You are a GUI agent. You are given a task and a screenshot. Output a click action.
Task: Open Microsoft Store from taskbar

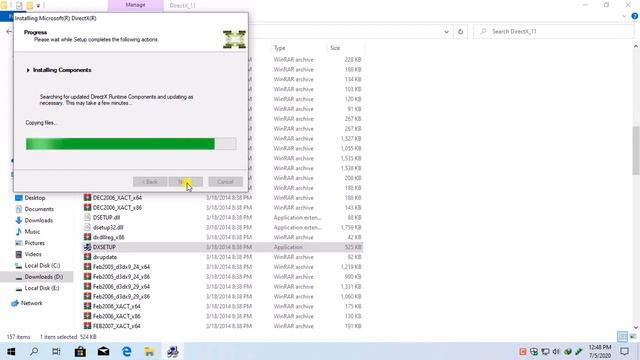[80, 351]
